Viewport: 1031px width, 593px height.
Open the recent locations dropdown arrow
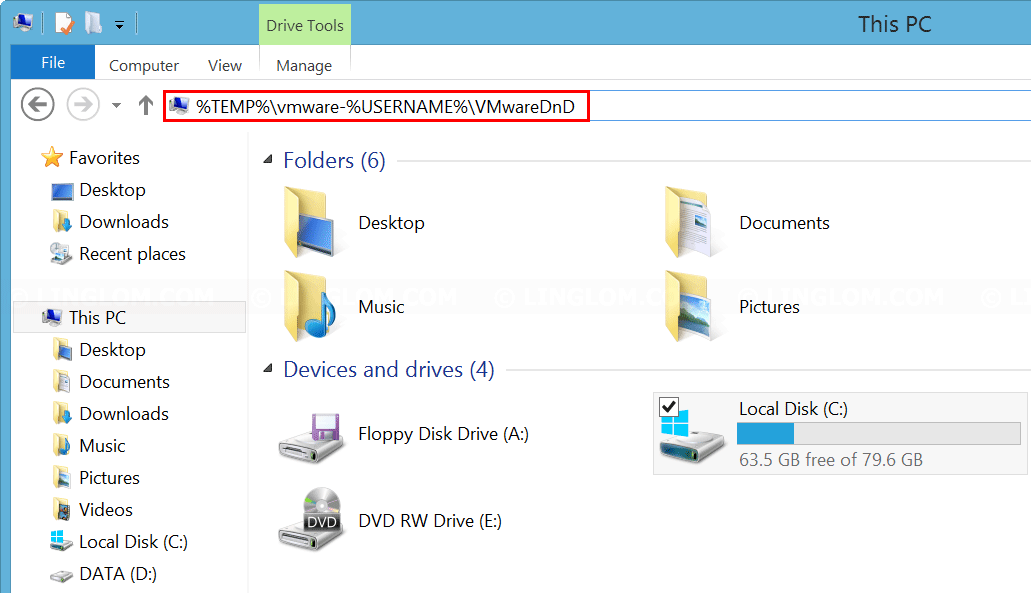116,105
